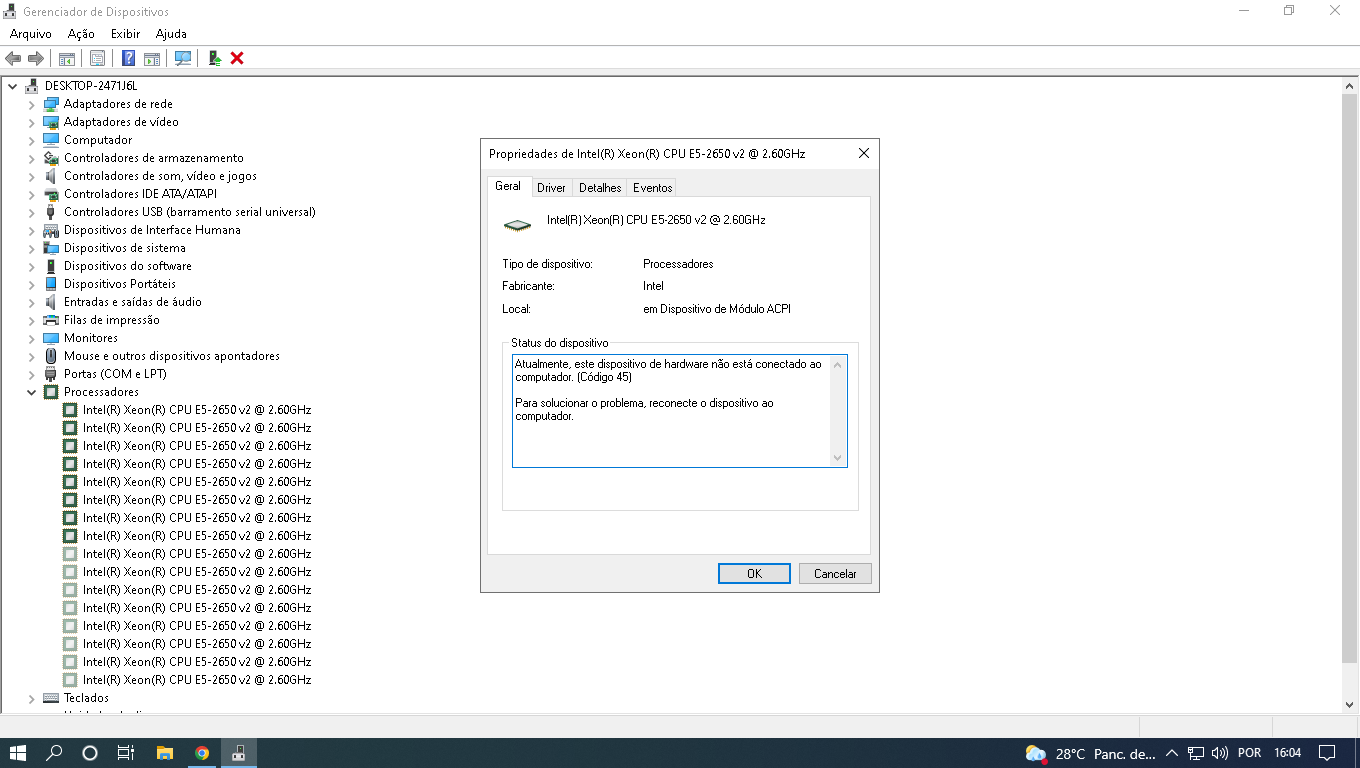Click the Monitores category icon
This screenshot has height=768, width=1360.
(51, 338)
